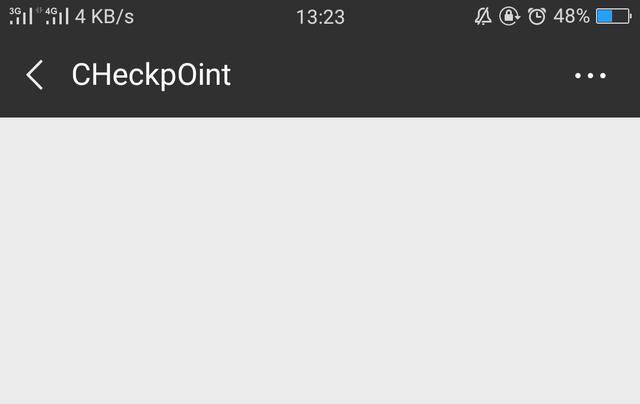Viewport: 640px width, 404px height.
Task: Tap the 48% battery percentage text
Action: [x=571, y=17]
